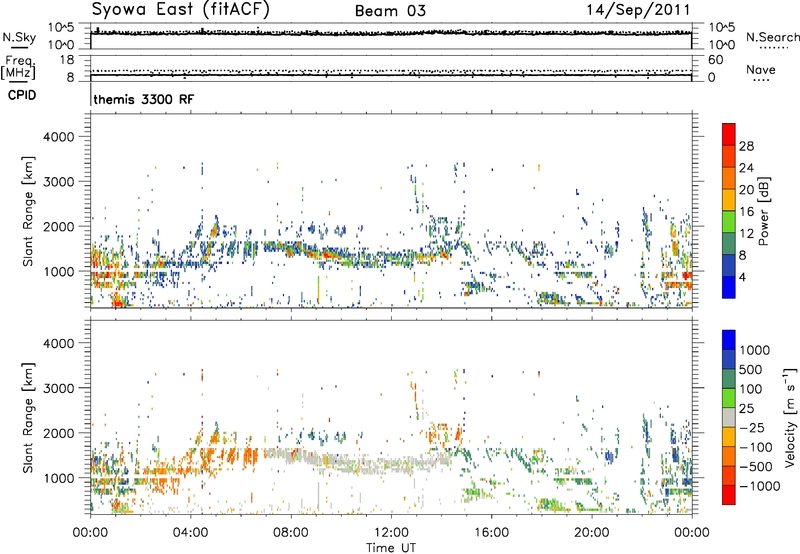This screenshot has height=554, width=800.
Task: Select the orange −100 to −500 Velocity colorbar segment
Action: click(729, 457)
